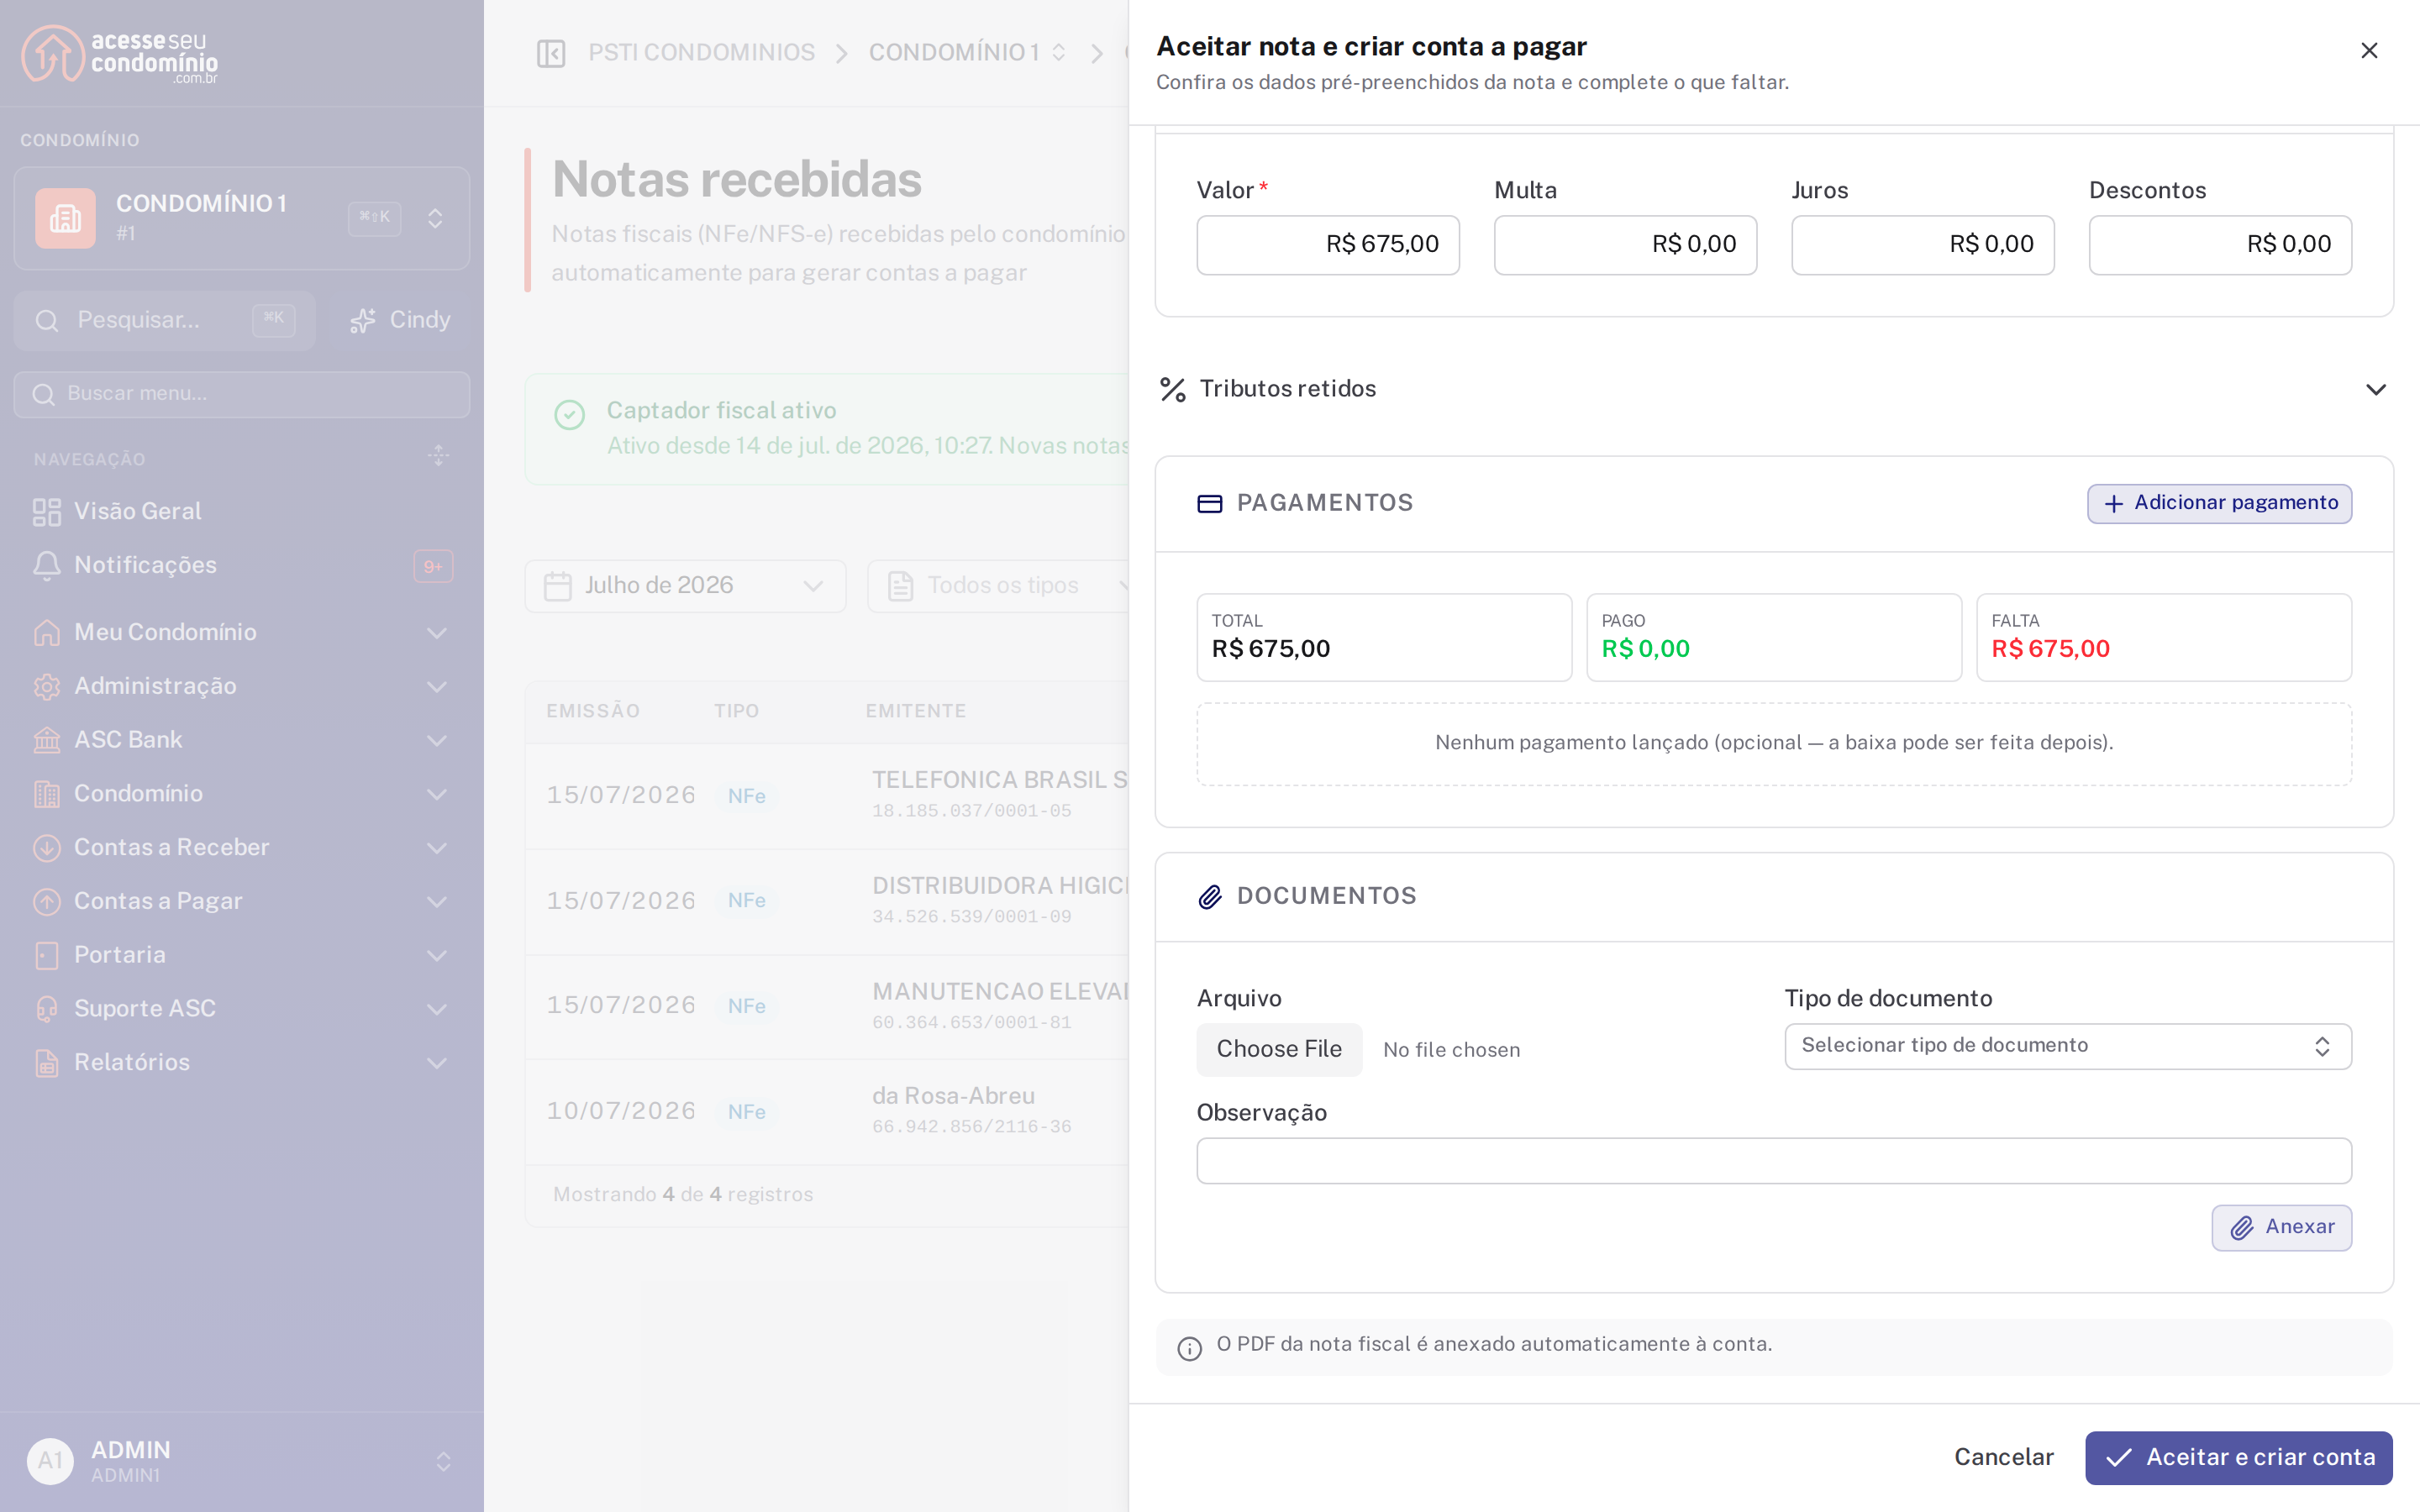The height and width of the screenshot is (1512, 2420).
Task: Click the Descontos input field
Action: tap(2220, 244)
